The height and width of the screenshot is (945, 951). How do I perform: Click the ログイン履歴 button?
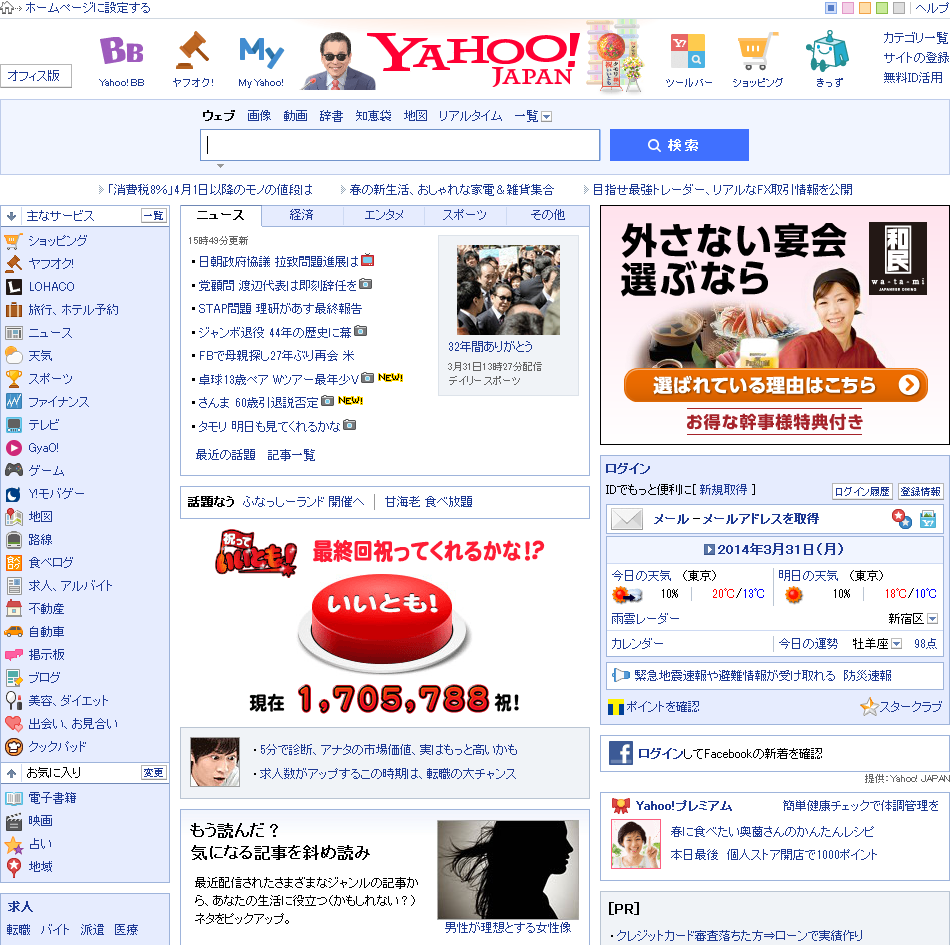pyautogui.click(x=862, y=491)
